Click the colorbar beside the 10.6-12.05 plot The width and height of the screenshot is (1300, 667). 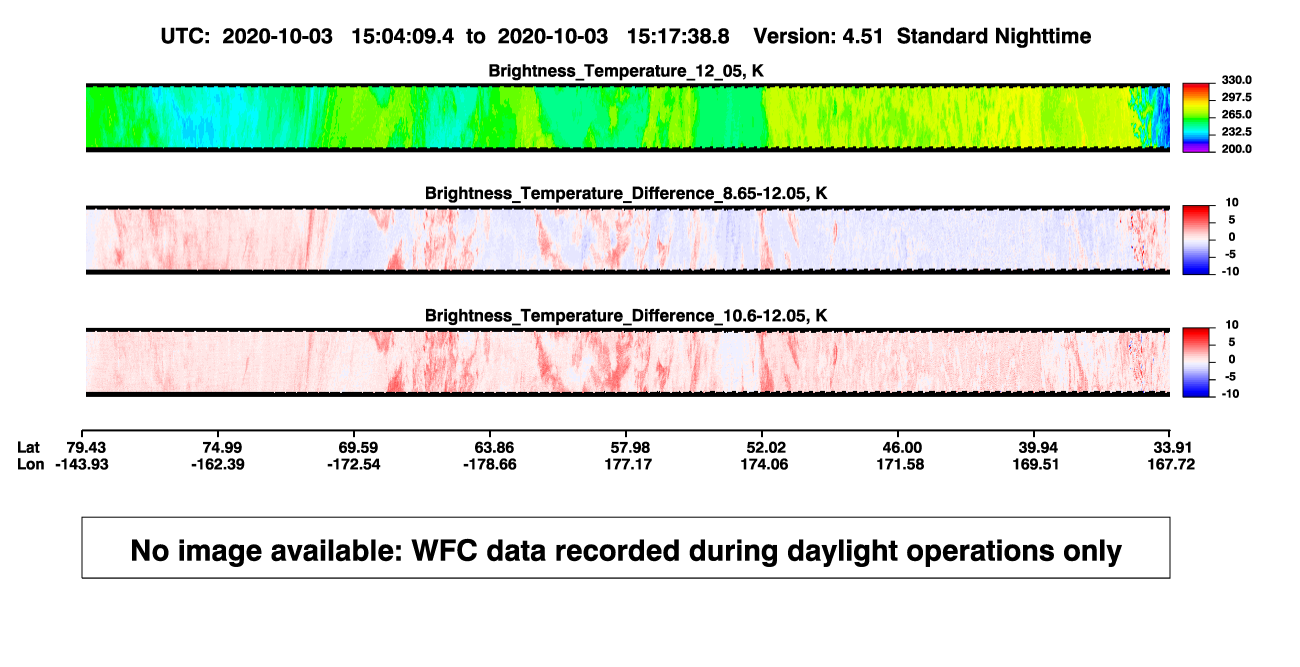1196,361
